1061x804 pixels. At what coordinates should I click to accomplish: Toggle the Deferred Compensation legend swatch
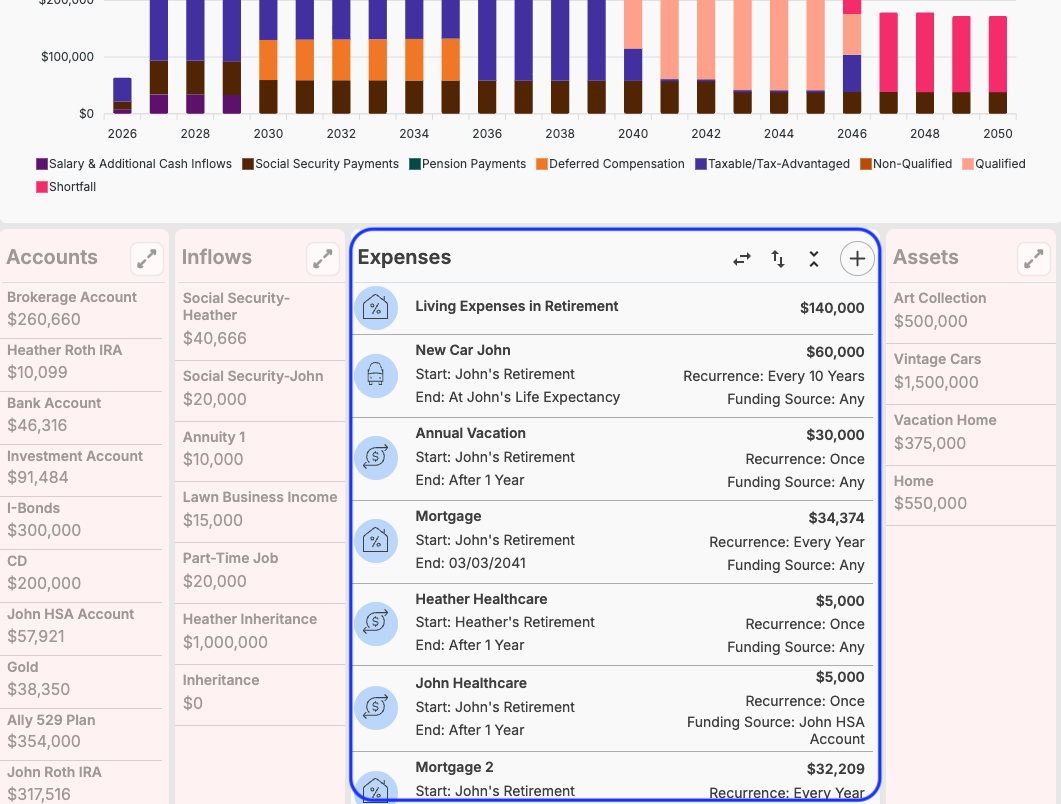click(x=542, y=164)
